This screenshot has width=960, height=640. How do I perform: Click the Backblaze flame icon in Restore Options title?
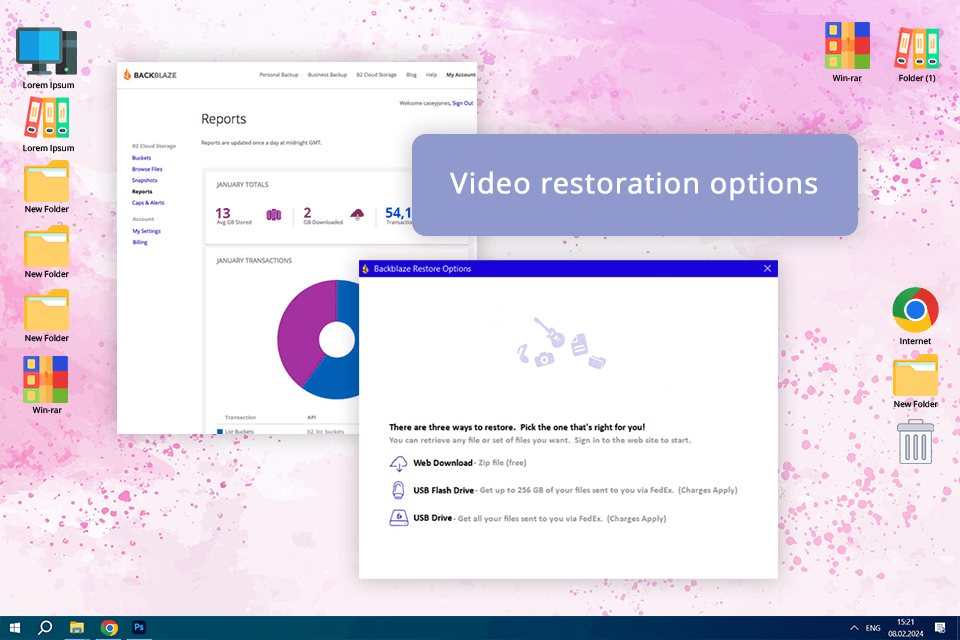[366, 269]
